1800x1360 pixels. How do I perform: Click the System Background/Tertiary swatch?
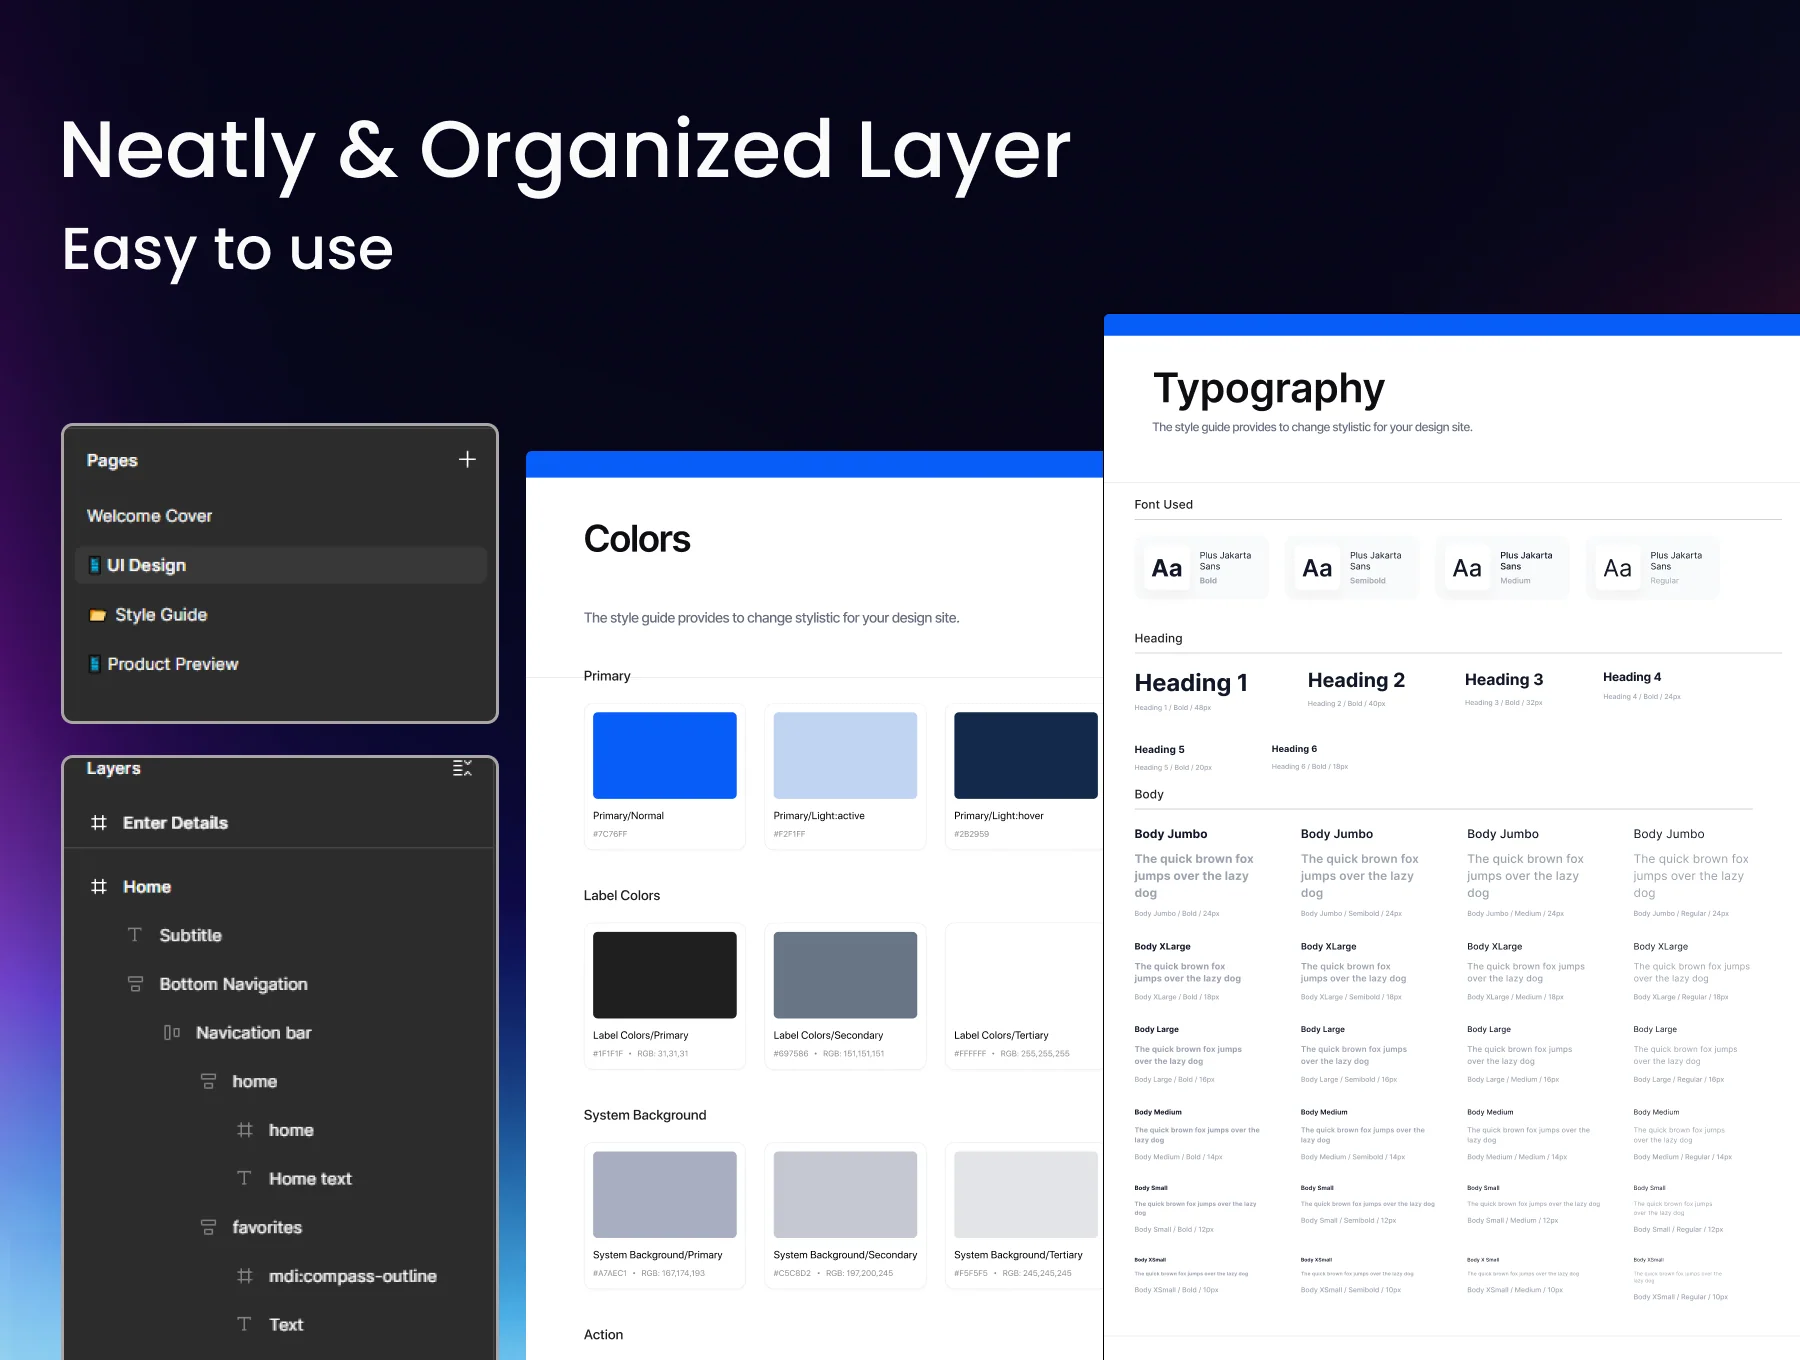point(1026,1194)
